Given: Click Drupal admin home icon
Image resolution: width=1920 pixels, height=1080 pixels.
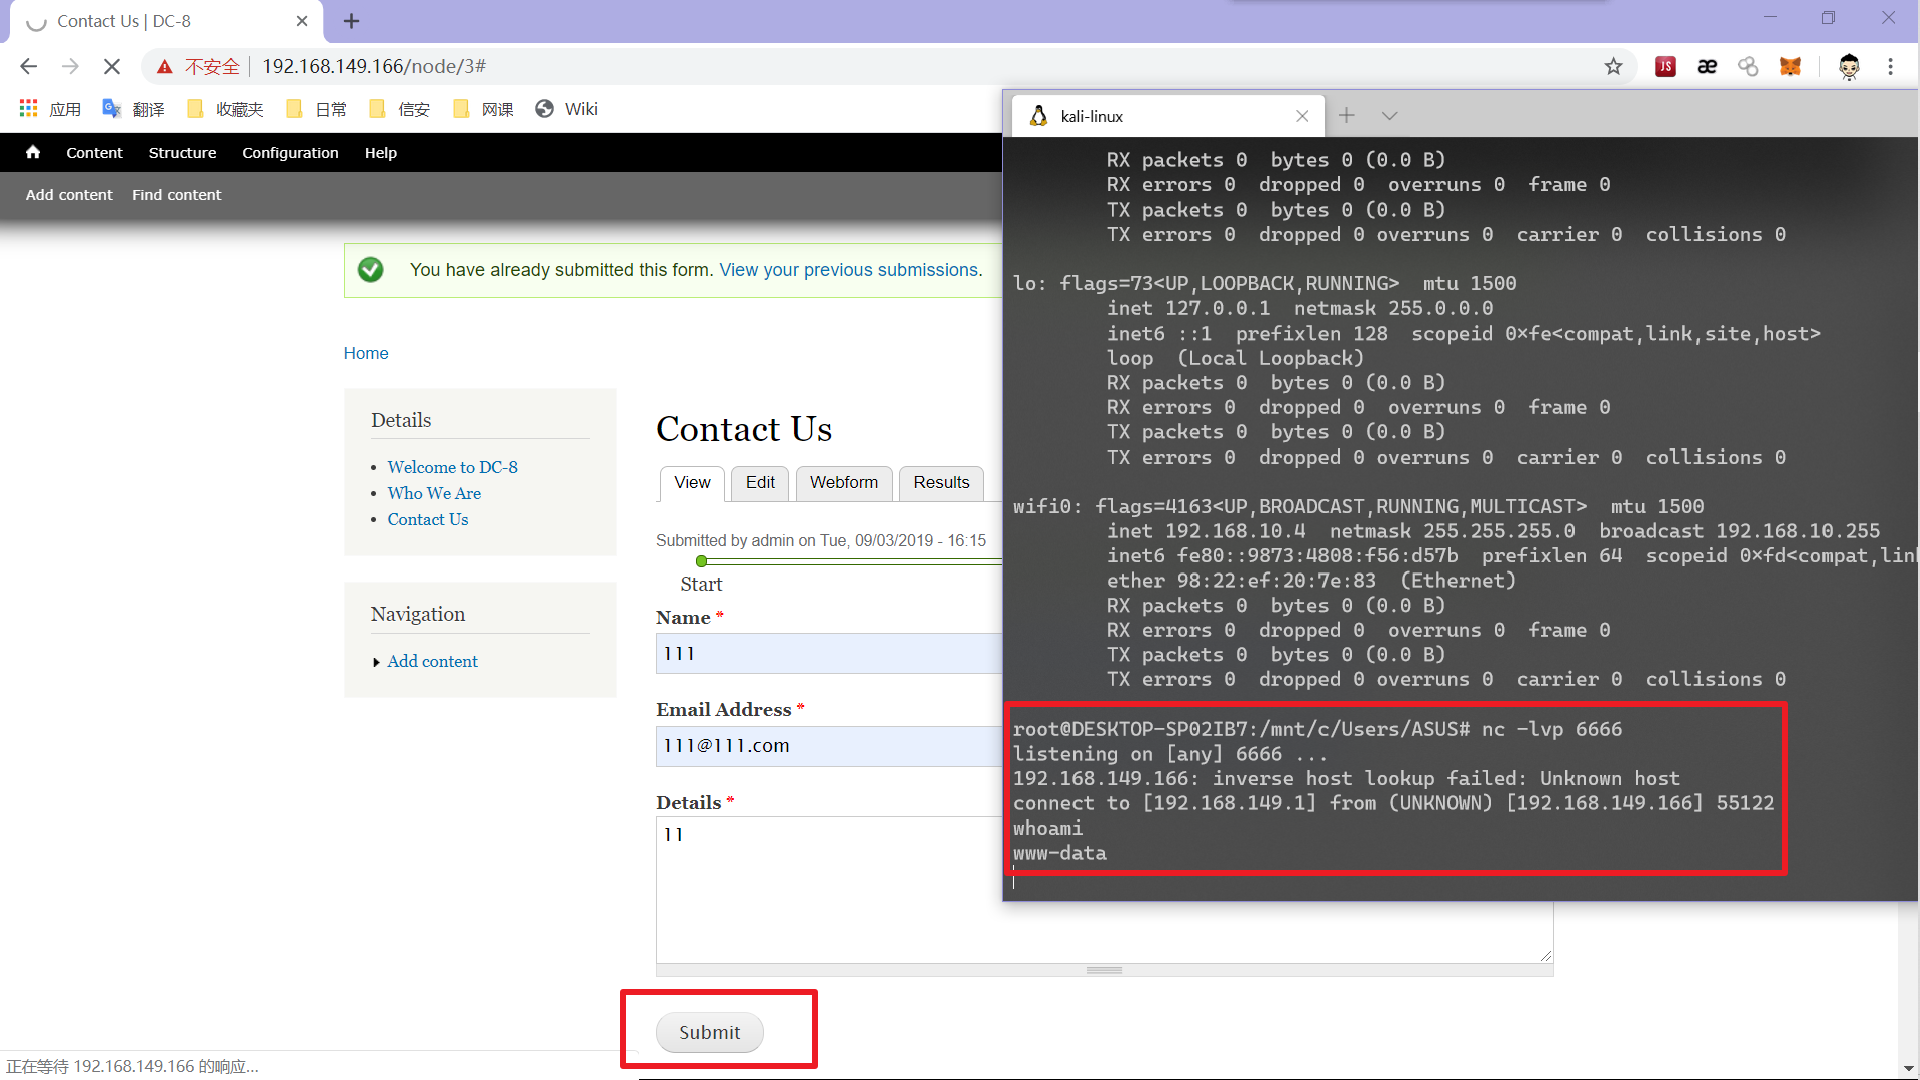Looking at the screenshot, I should 33,152.
